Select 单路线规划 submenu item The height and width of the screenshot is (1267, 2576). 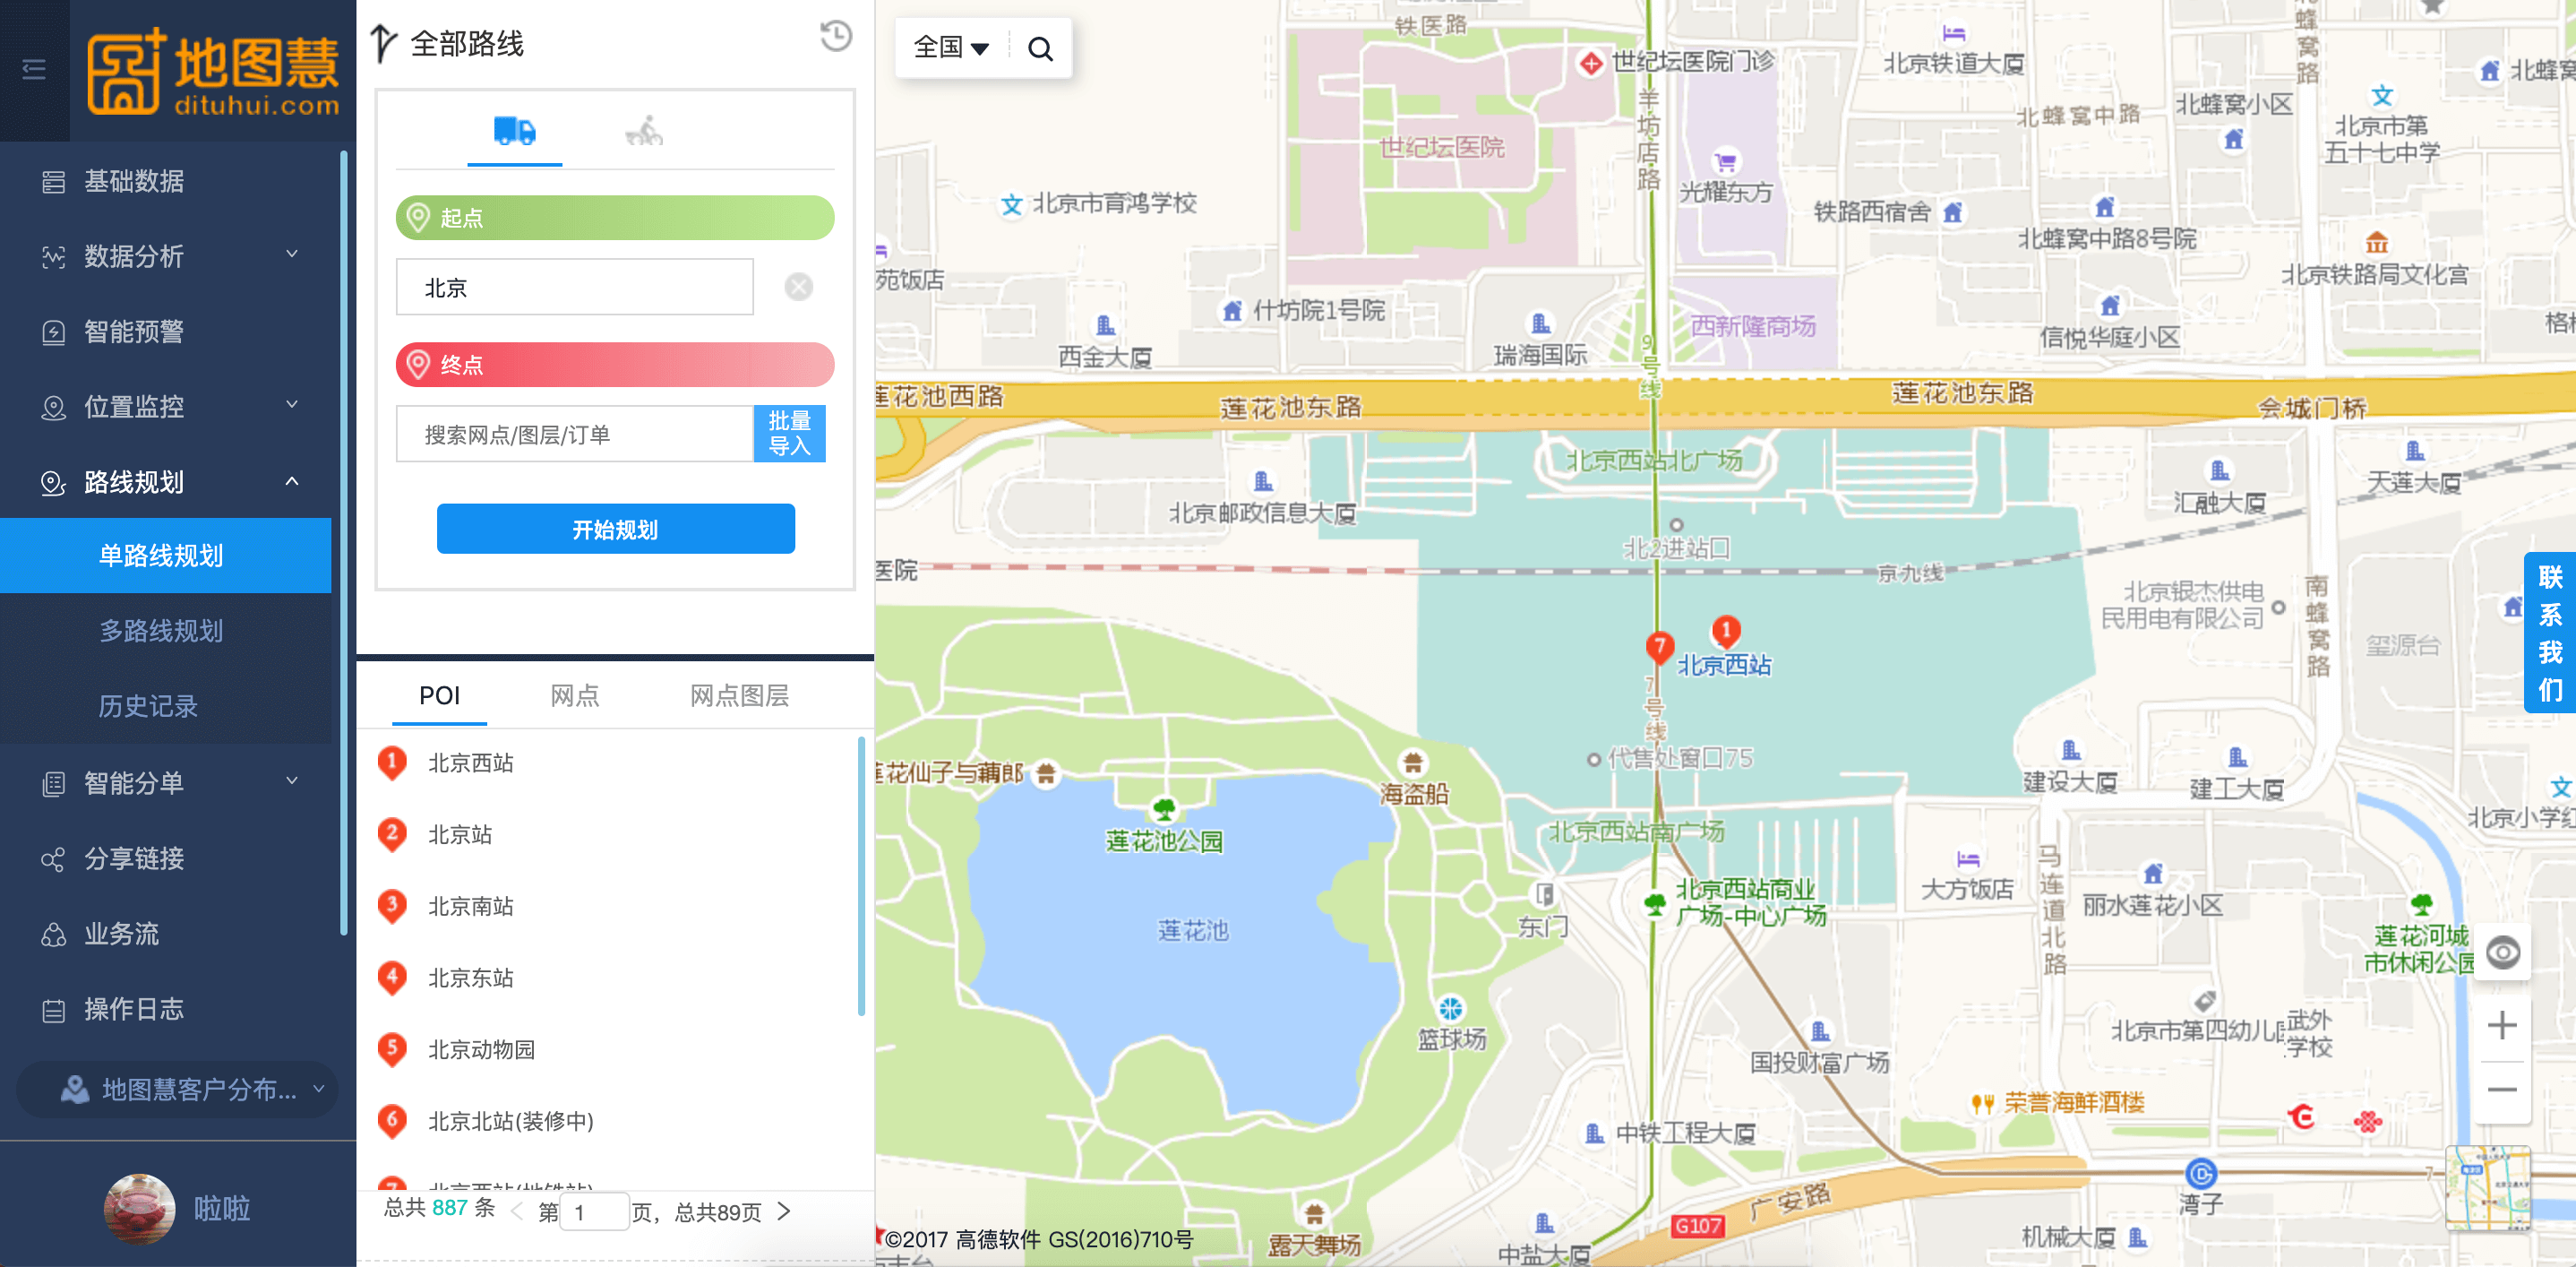coord(166,556)
